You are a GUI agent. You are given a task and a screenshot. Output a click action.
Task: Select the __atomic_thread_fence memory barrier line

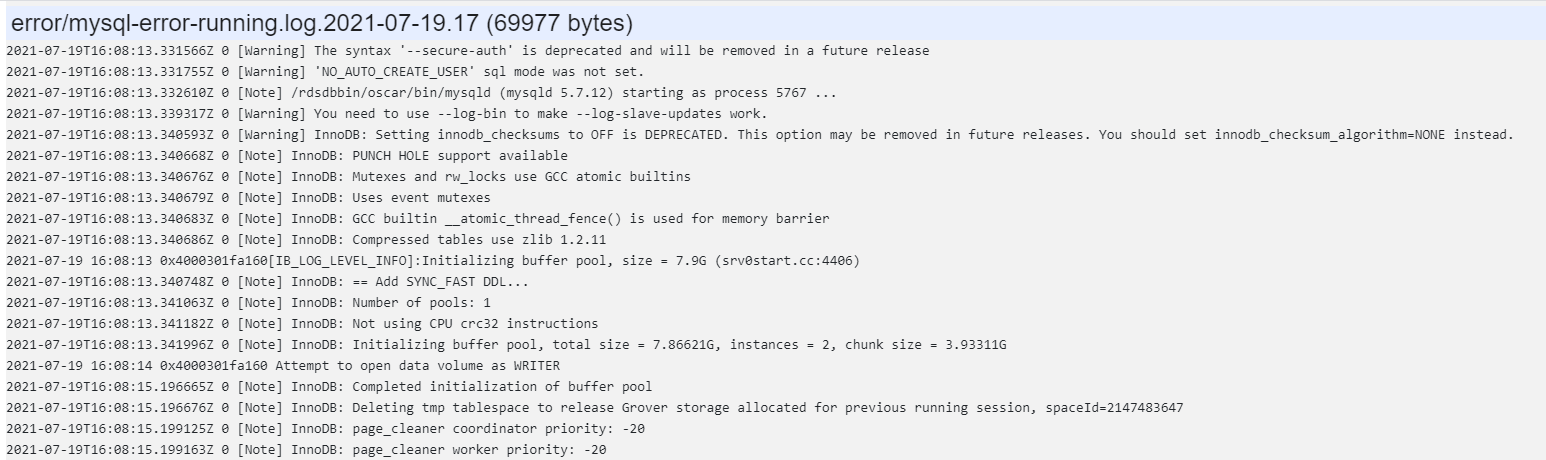[x=418, y=219]
